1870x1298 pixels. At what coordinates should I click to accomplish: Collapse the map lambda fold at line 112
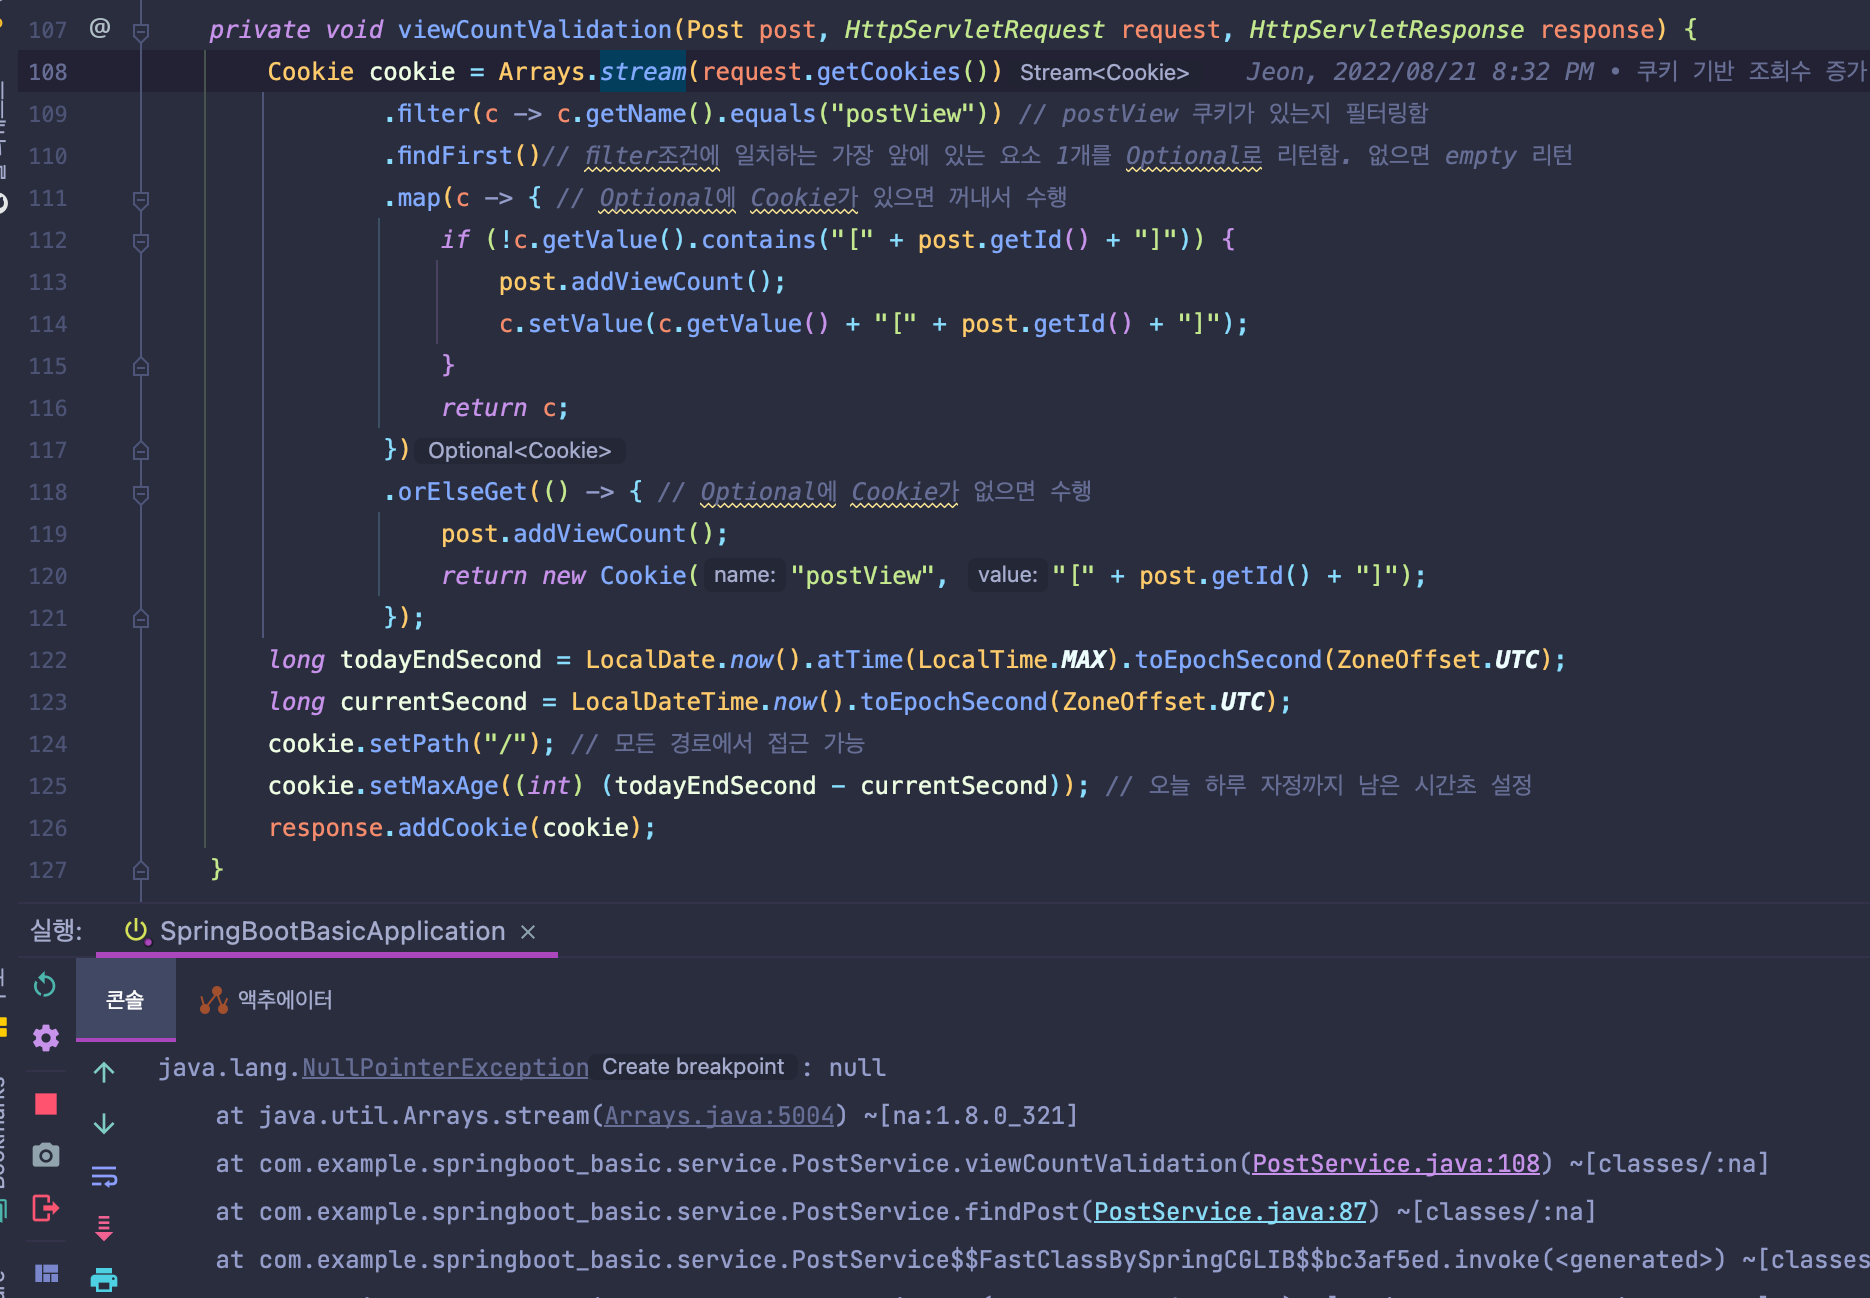[140, 240]
